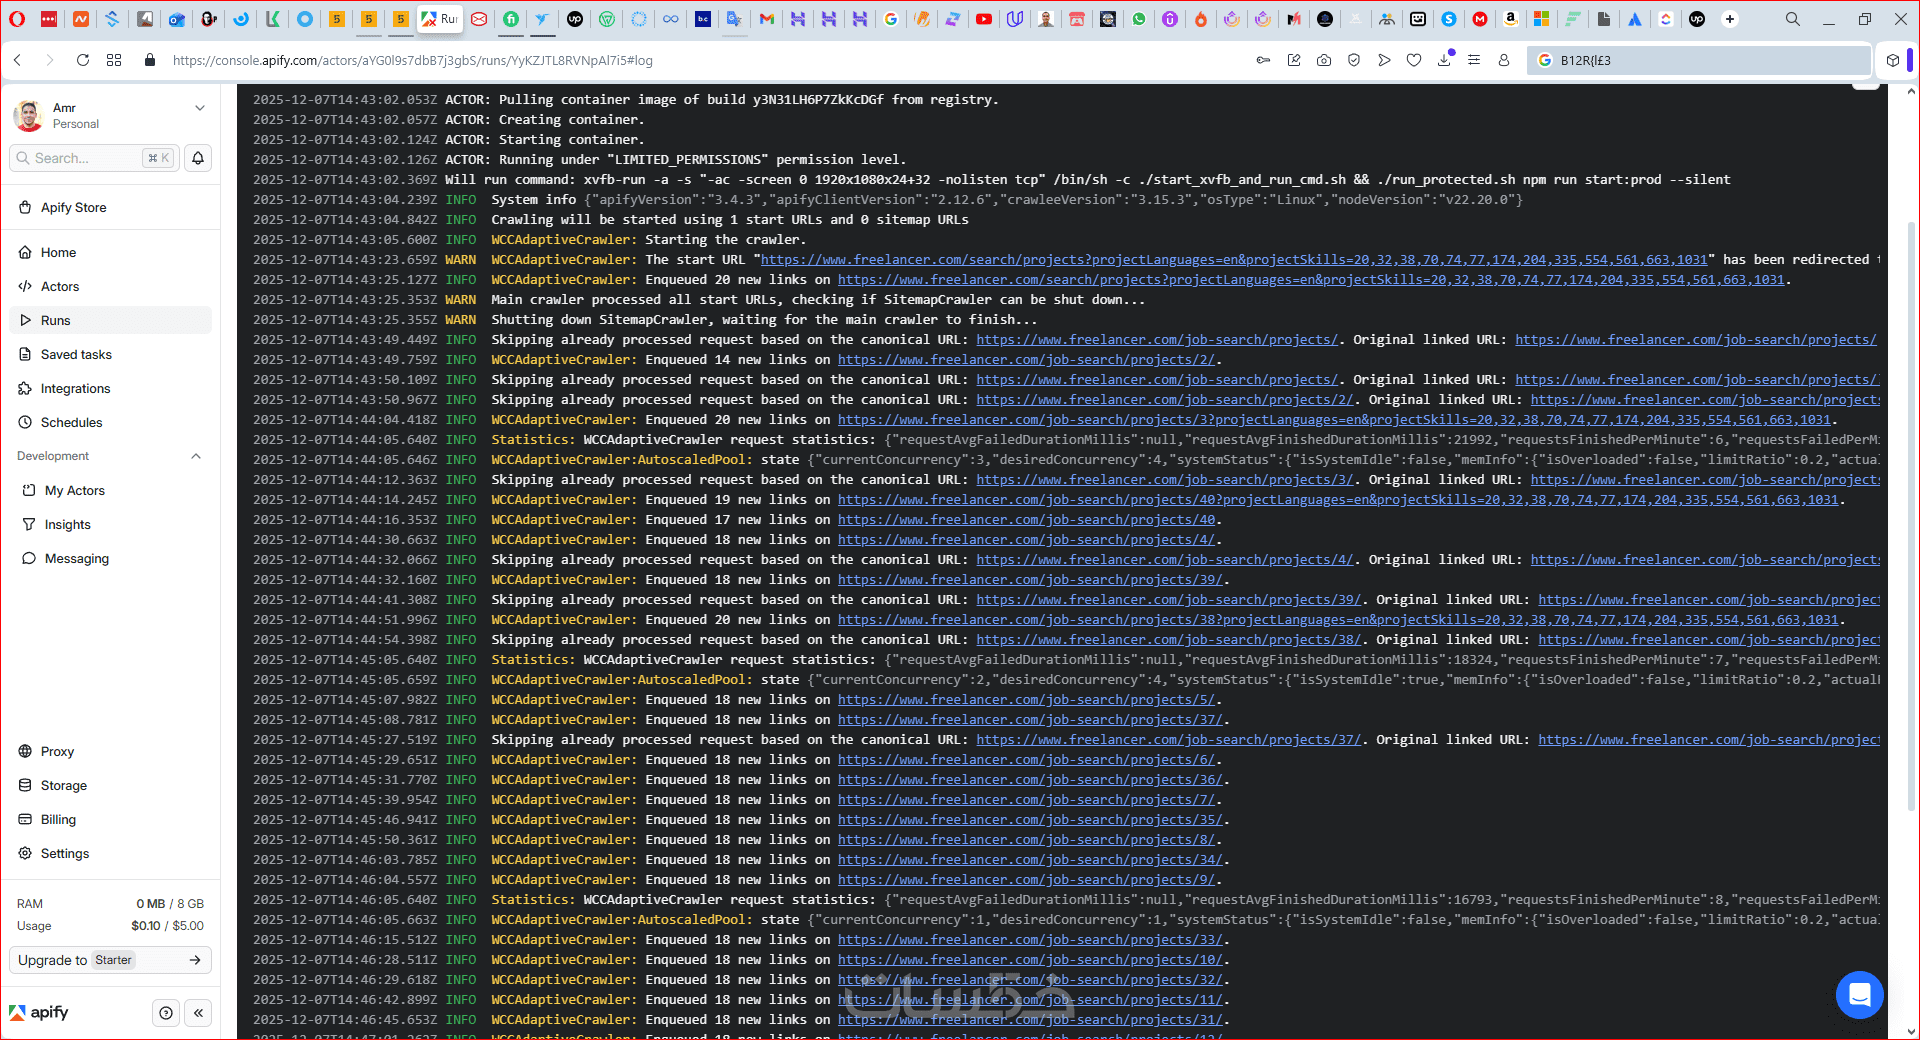
Task: Open Storage page
Action: 110,786
